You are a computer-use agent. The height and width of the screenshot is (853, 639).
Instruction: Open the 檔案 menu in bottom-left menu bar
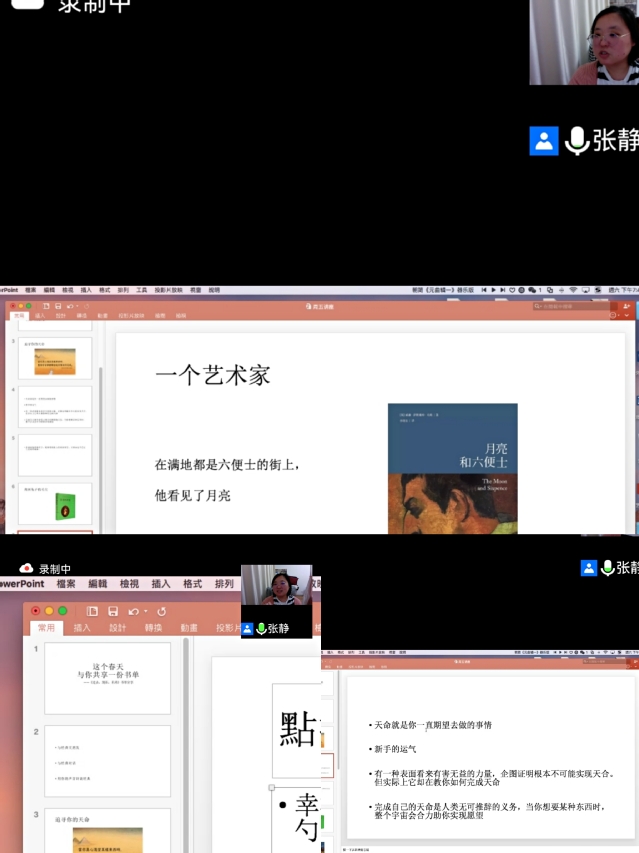point(66,584)
